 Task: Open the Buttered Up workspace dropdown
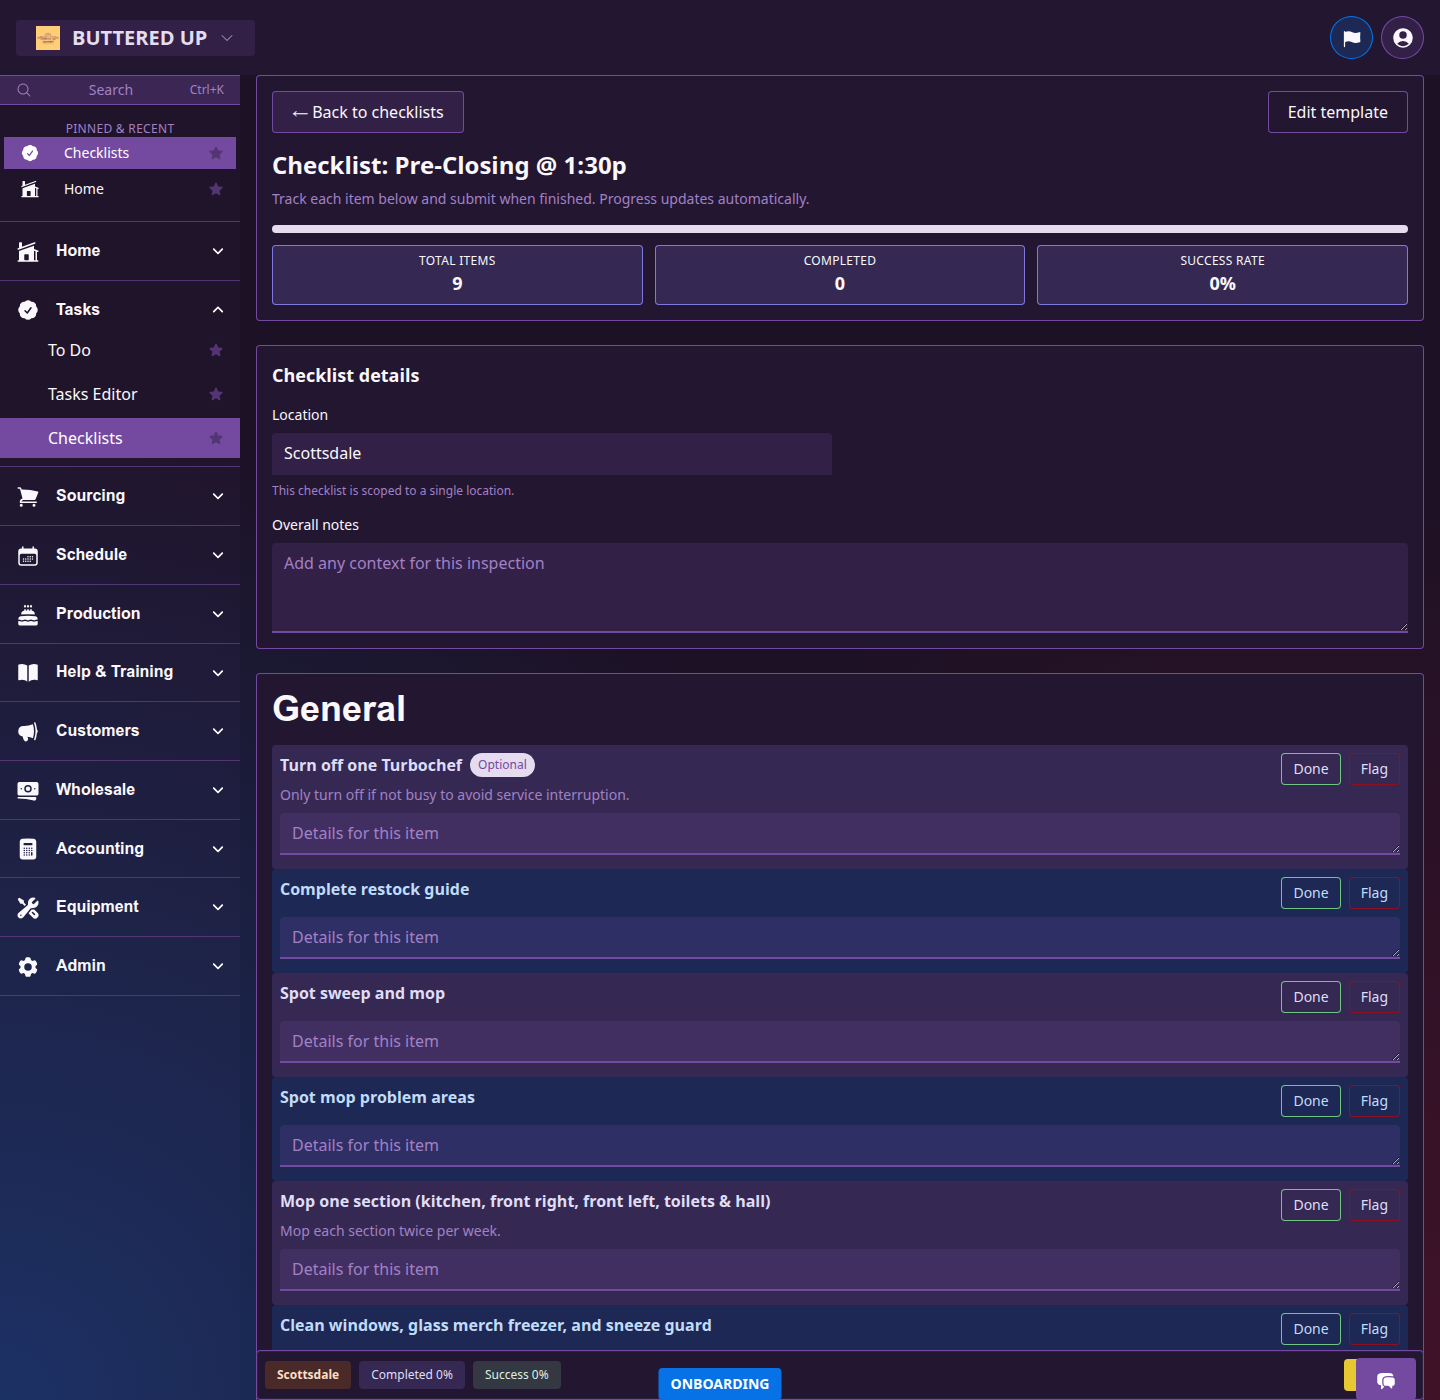pos(135,38)
